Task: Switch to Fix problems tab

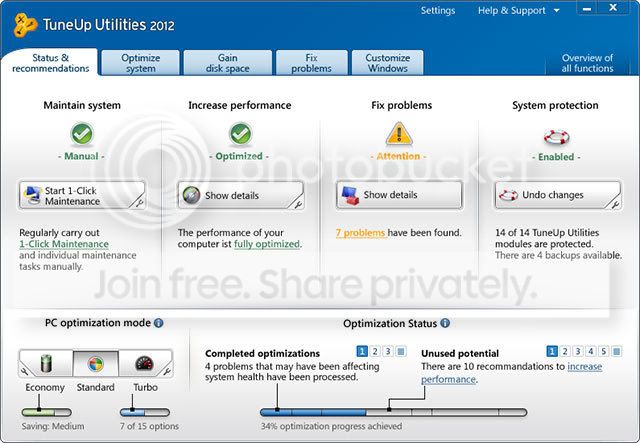Action: click(311, 63)
